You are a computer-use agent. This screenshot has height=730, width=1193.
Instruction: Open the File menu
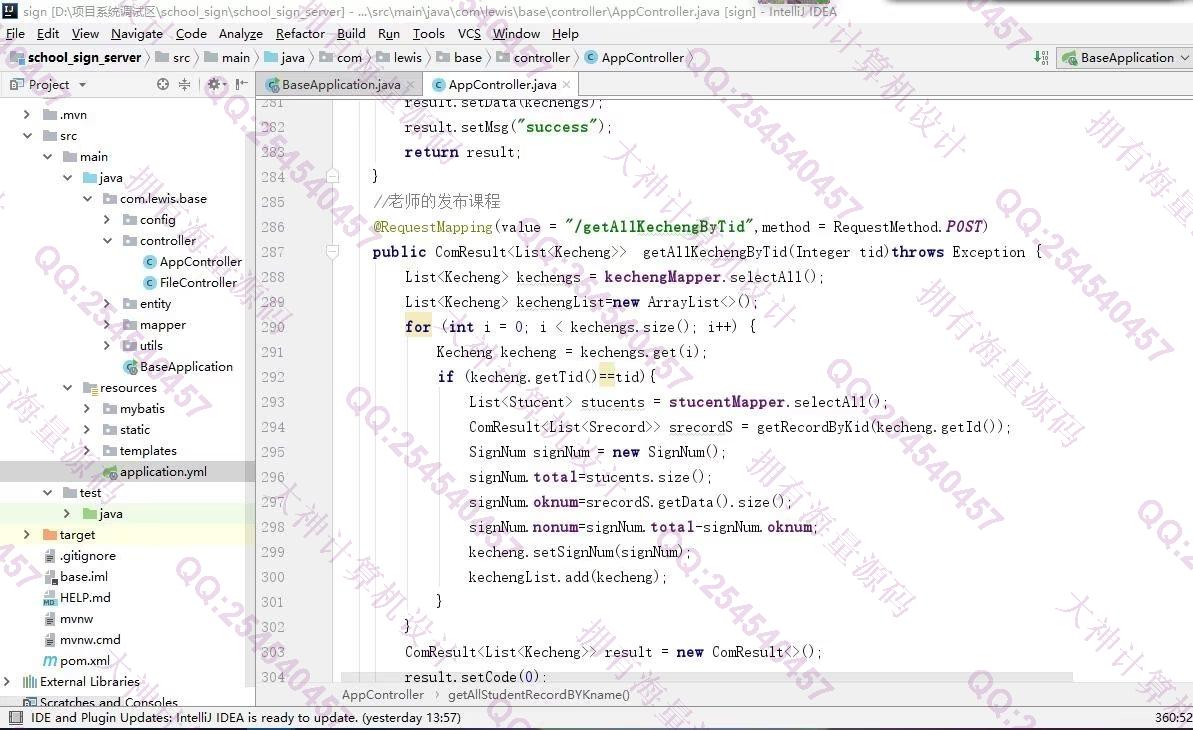pyautogui.click(x=15, y=33)
